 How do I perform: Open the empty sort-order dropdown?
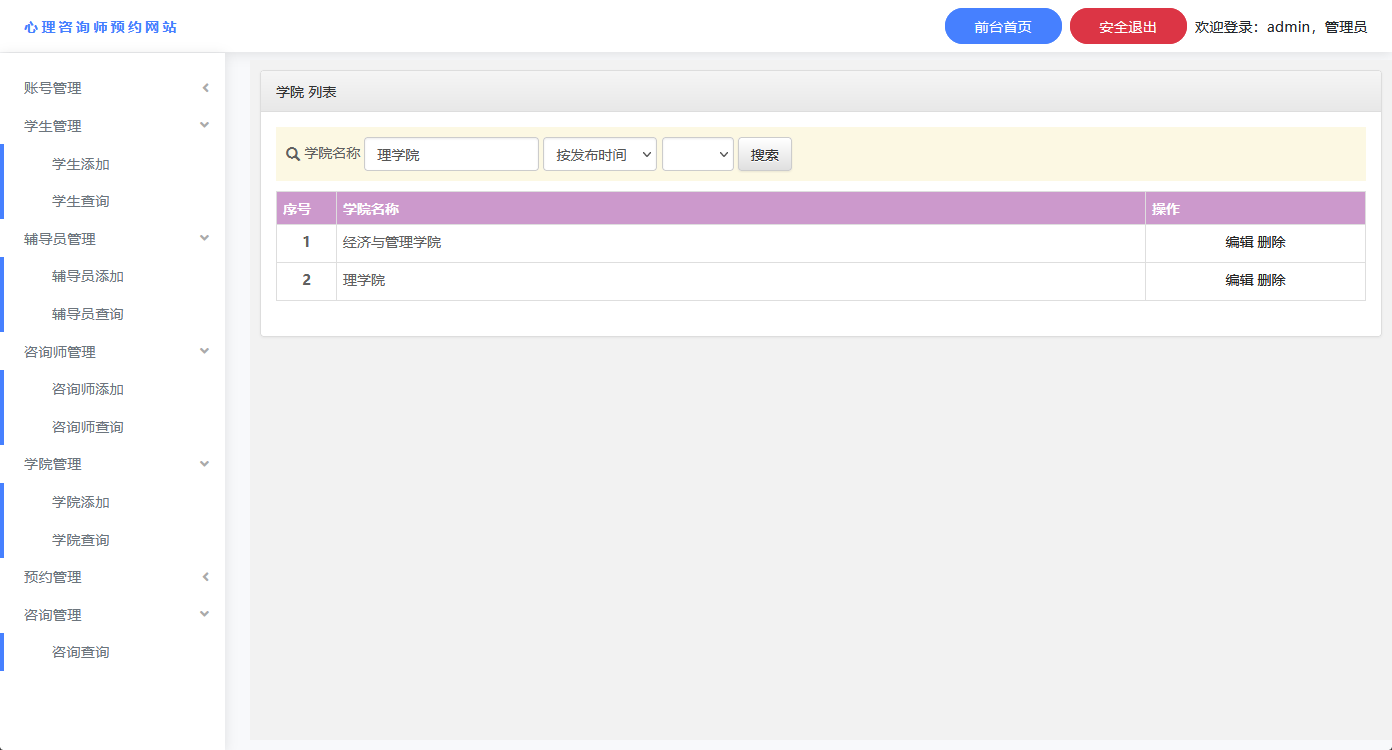click(x=698, y=154)
